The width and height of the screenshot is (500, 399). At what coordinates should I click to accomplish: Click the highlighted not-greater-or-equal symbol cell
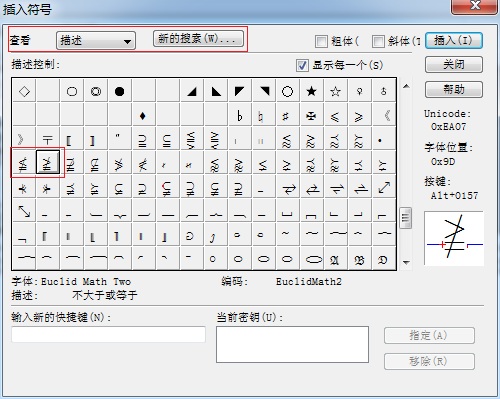click(48, 162)
